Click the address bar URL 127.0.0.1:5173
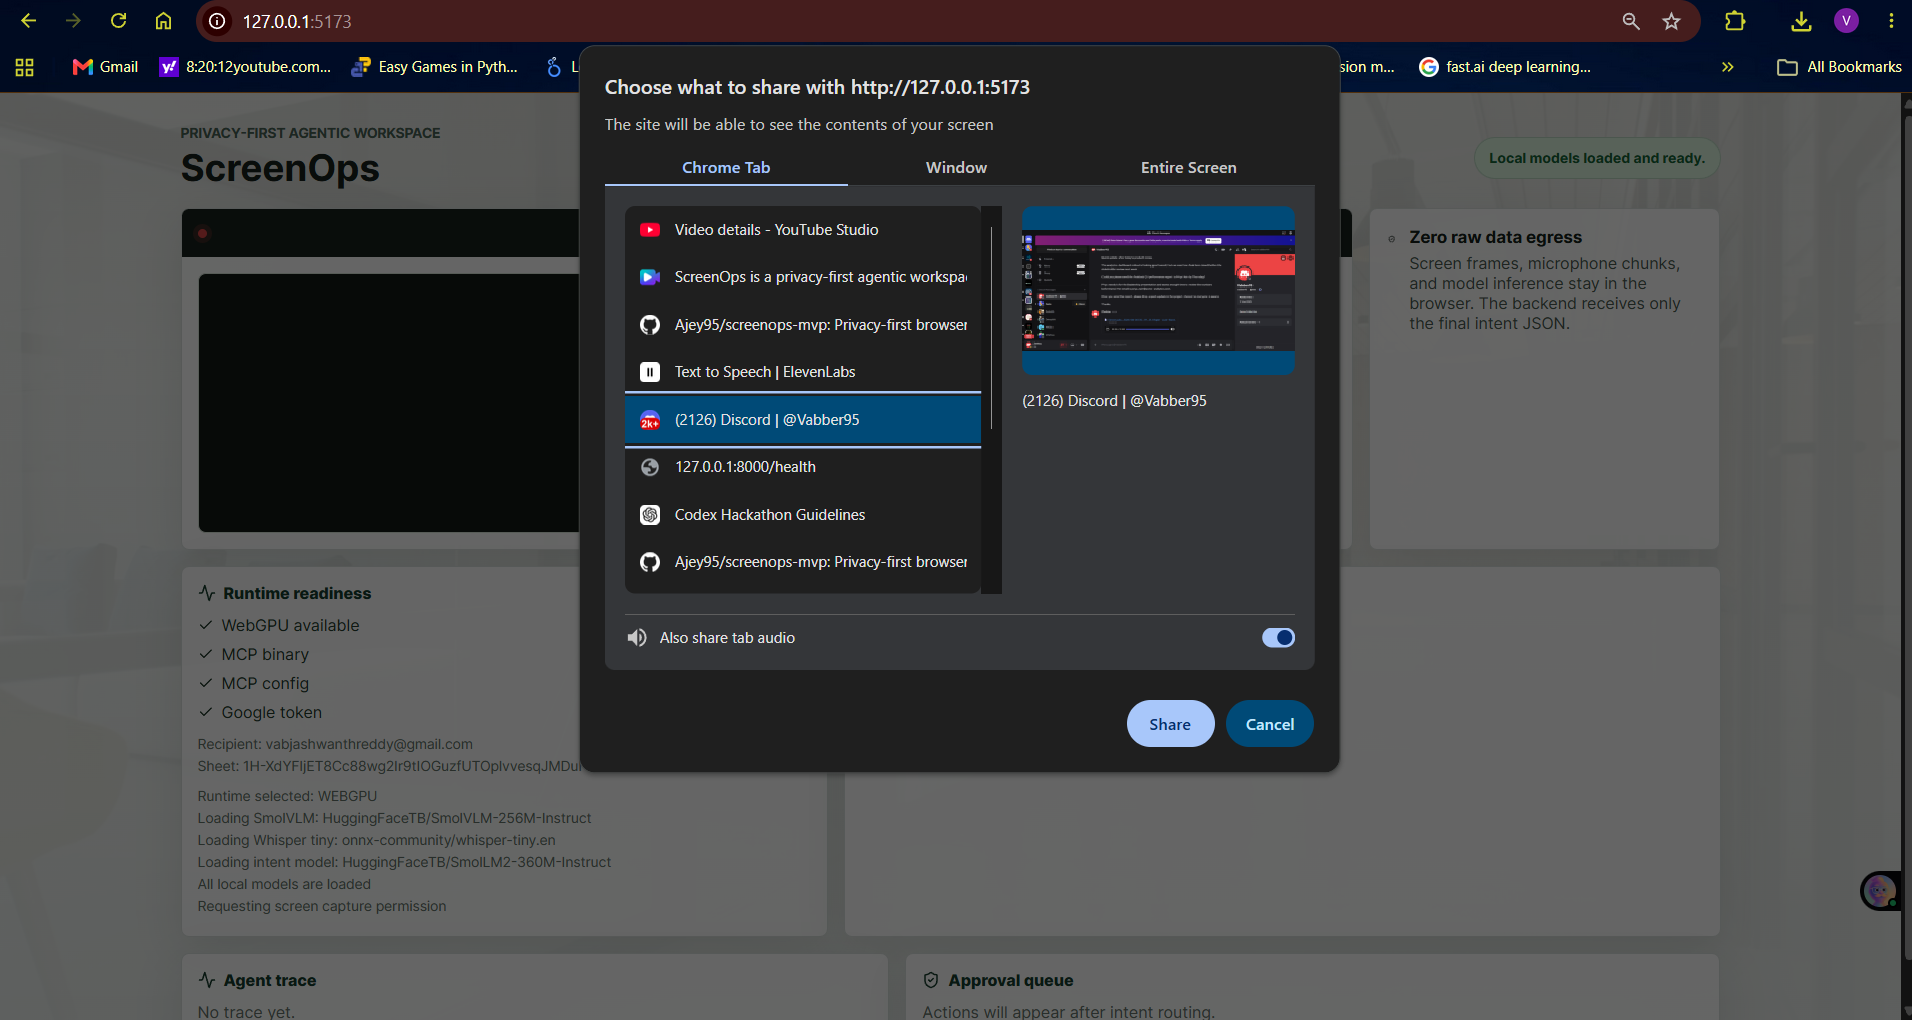The width and height of the screenshot is (1912, 1020). click(297, 21)
